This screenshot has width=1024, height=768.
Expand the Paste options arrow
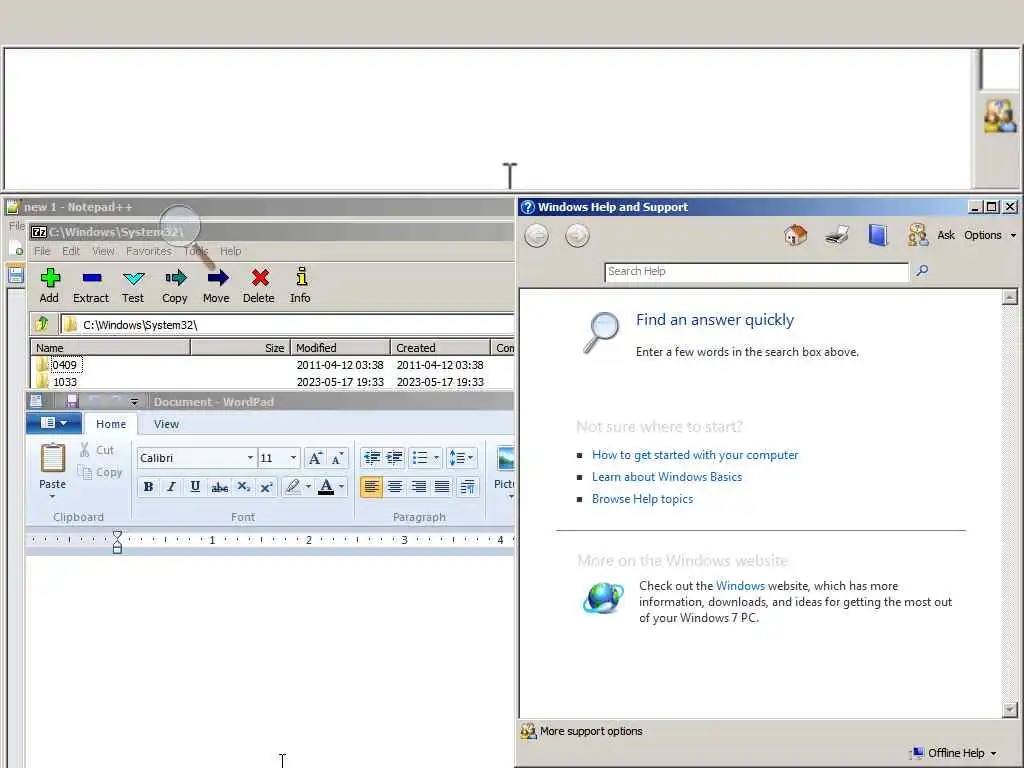pyautogui.click(x=52, y=496)
